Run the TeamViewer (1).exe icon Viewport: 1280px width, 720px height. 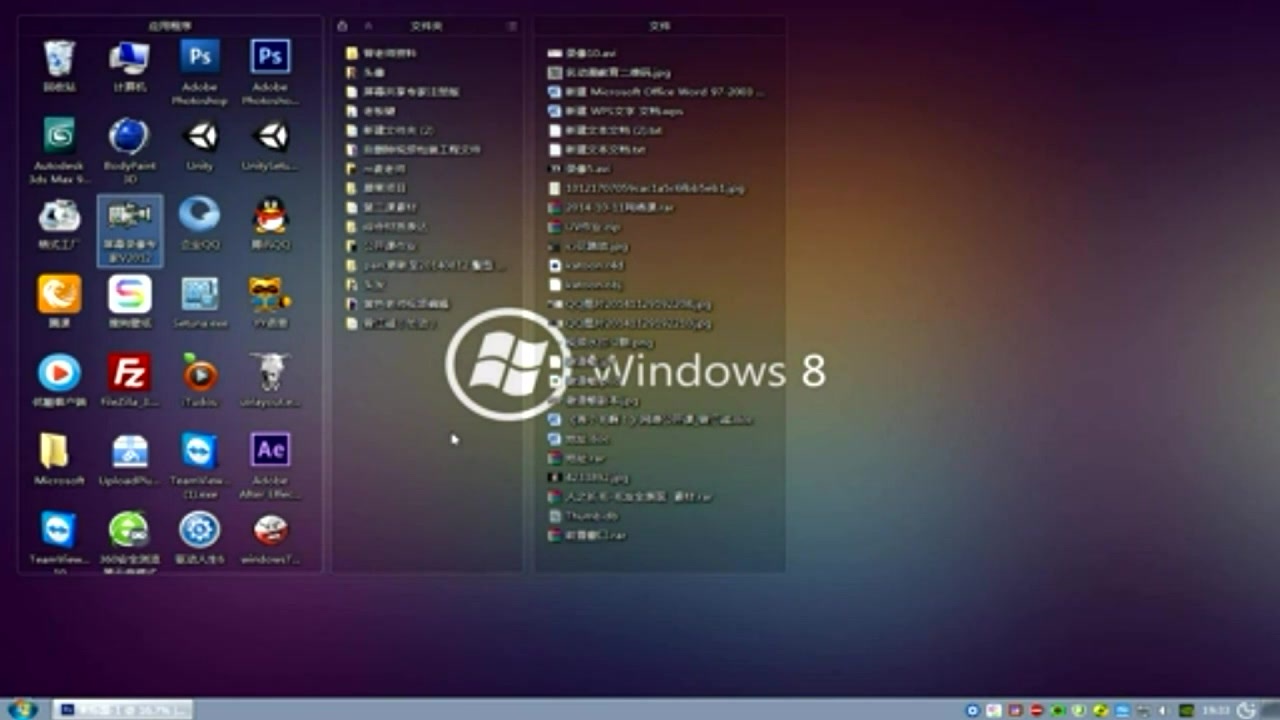[200, 466]
